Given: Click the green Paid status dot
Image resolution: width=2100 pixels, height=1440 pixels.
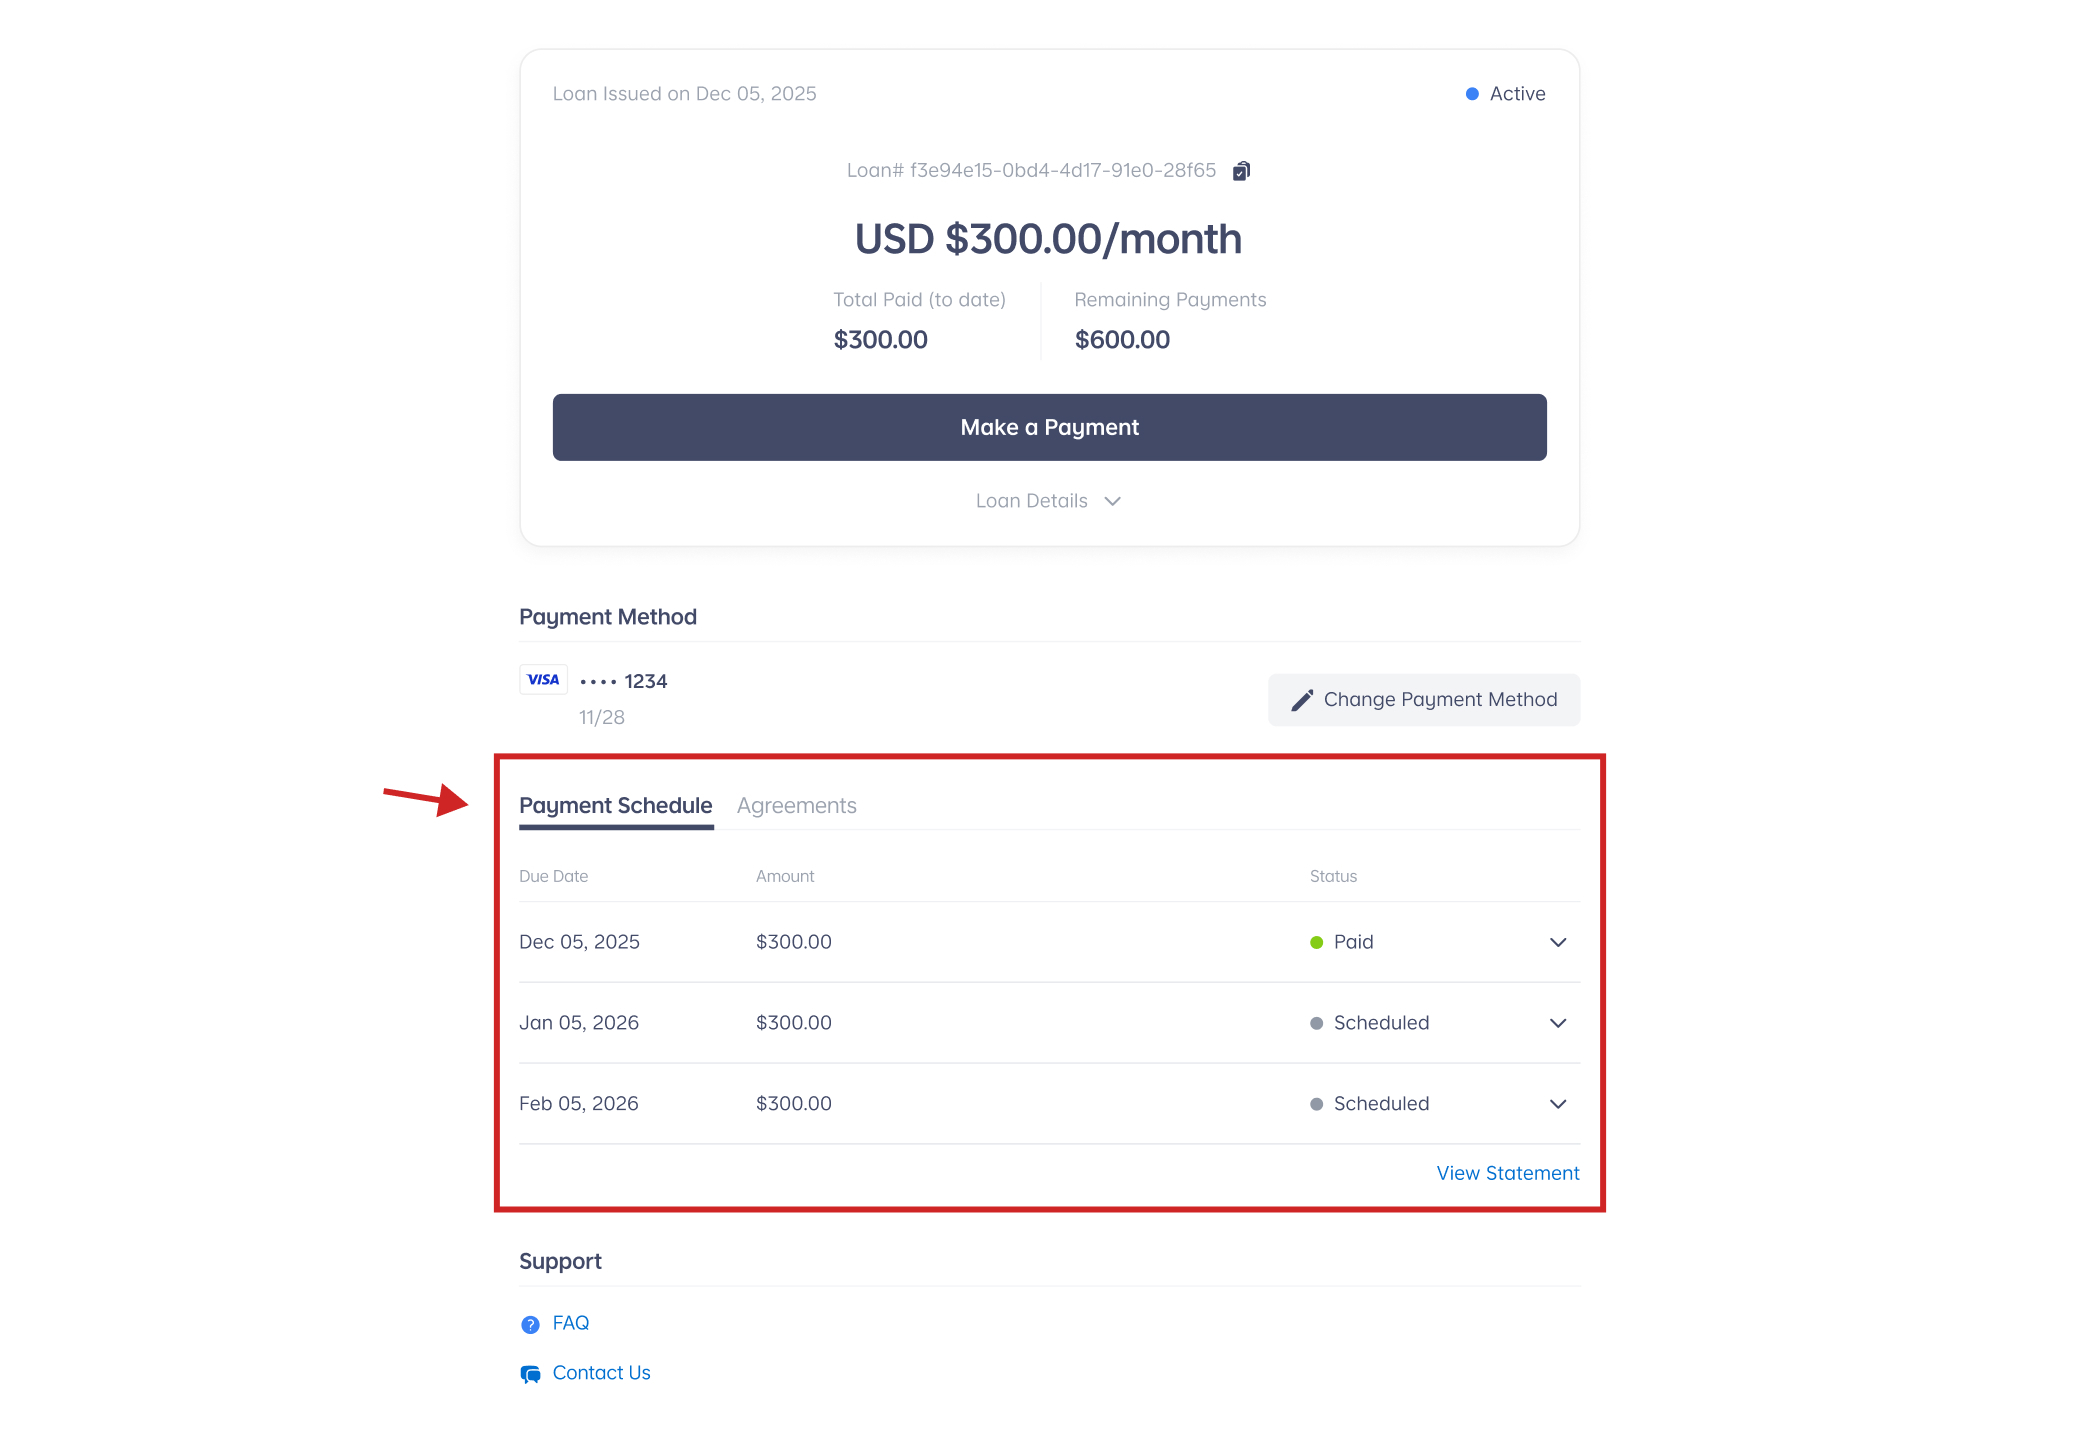Looking at the screenshot, I should click(x=1315, y=942).
